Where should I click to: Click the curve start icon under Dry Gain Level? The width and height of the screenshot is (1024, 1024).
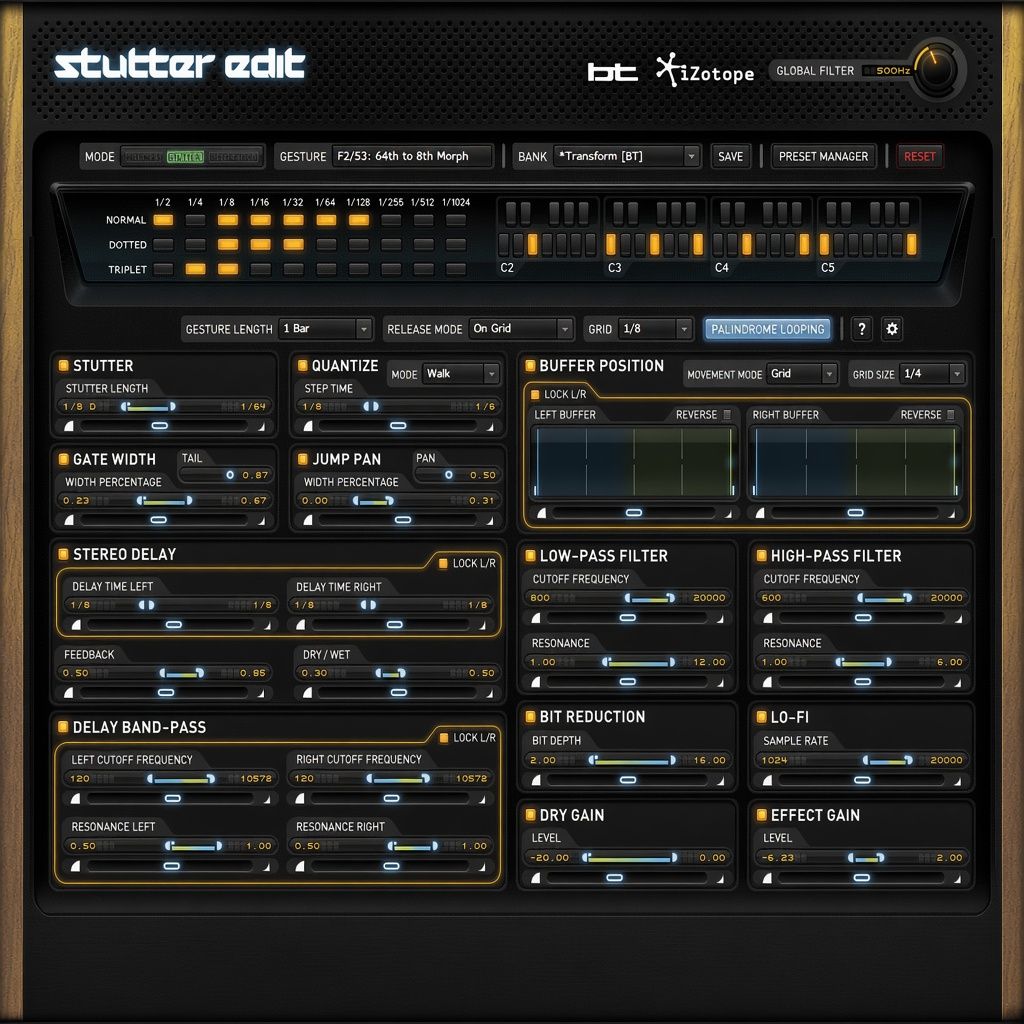(x=536, y=878)
